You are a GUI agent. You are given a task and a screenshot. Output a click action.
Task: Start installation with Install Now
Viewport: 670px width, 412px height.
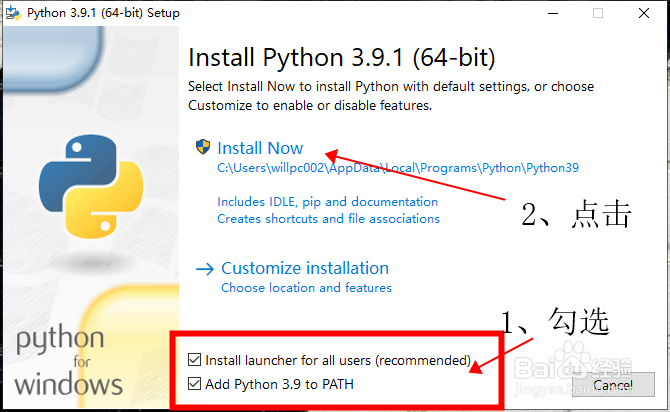click(x=260, y=148)
